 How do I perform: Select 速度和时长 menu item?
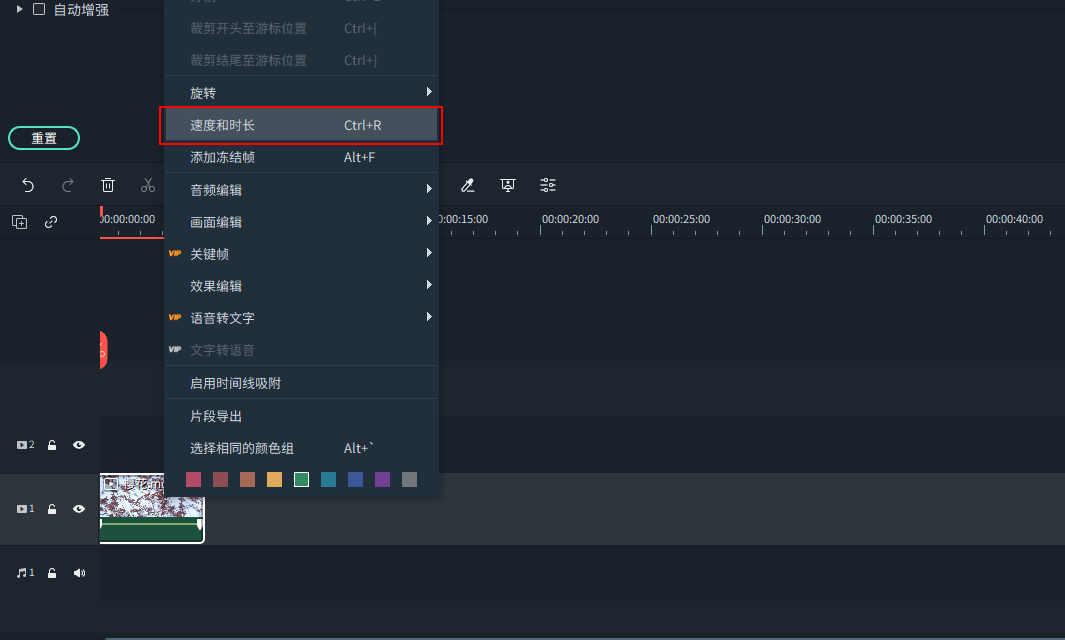coord(302,125)
